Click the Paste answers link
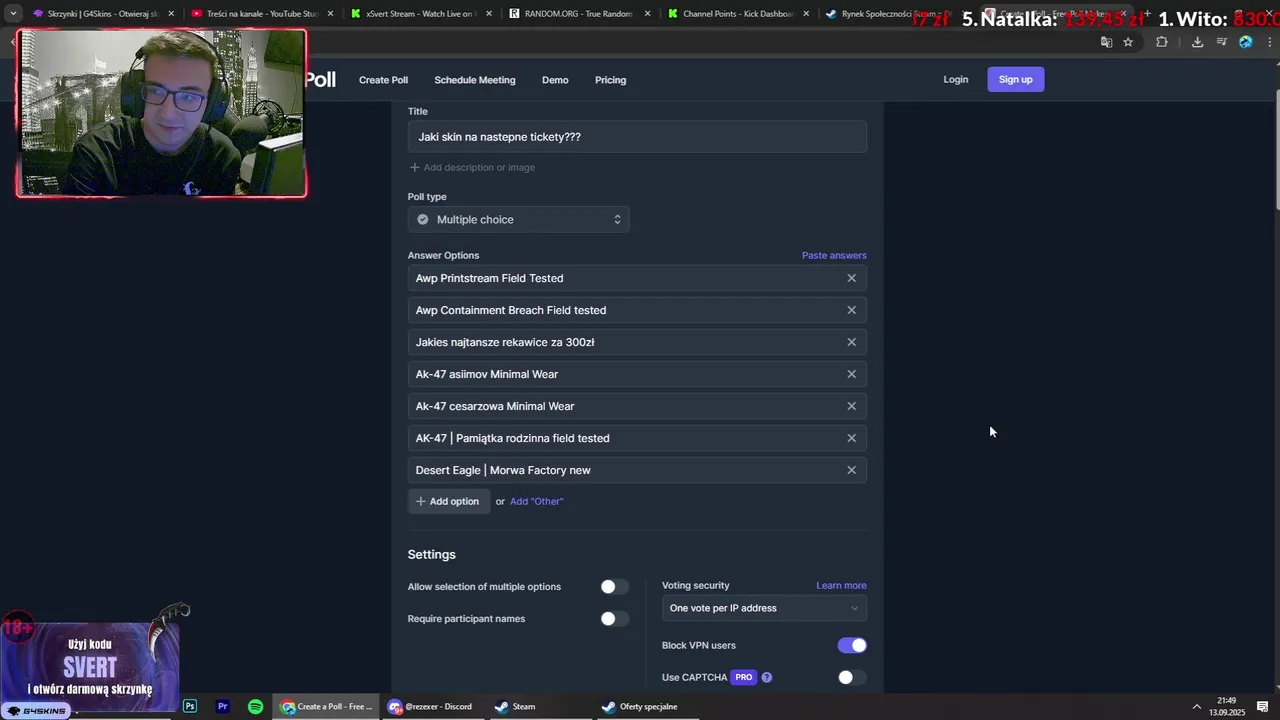 coord(834,255)
